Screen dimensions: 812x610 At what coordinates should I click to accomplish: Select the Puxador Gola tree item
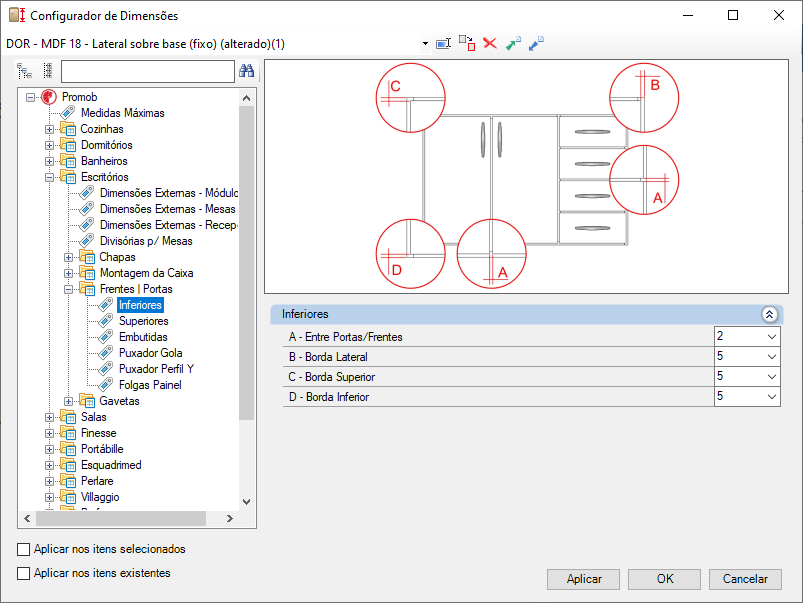tap(150, 353)
